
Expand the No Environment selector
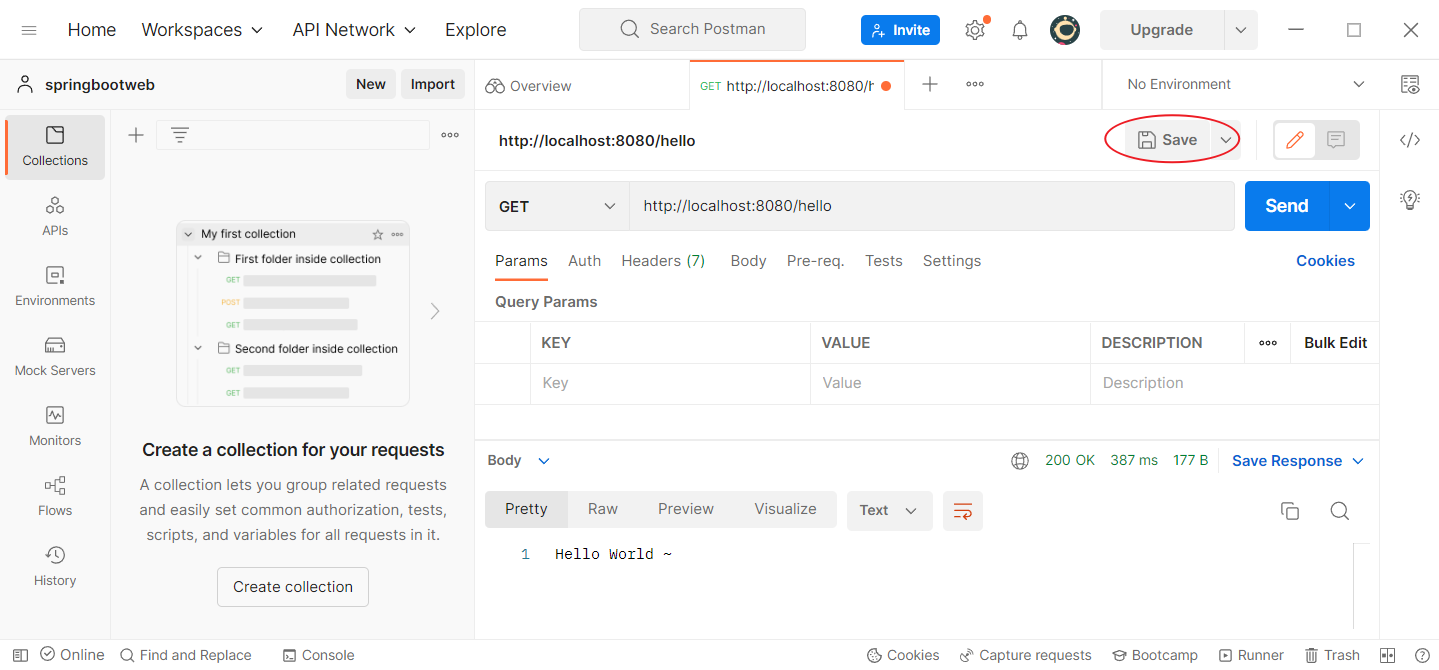click(1245, 85)
